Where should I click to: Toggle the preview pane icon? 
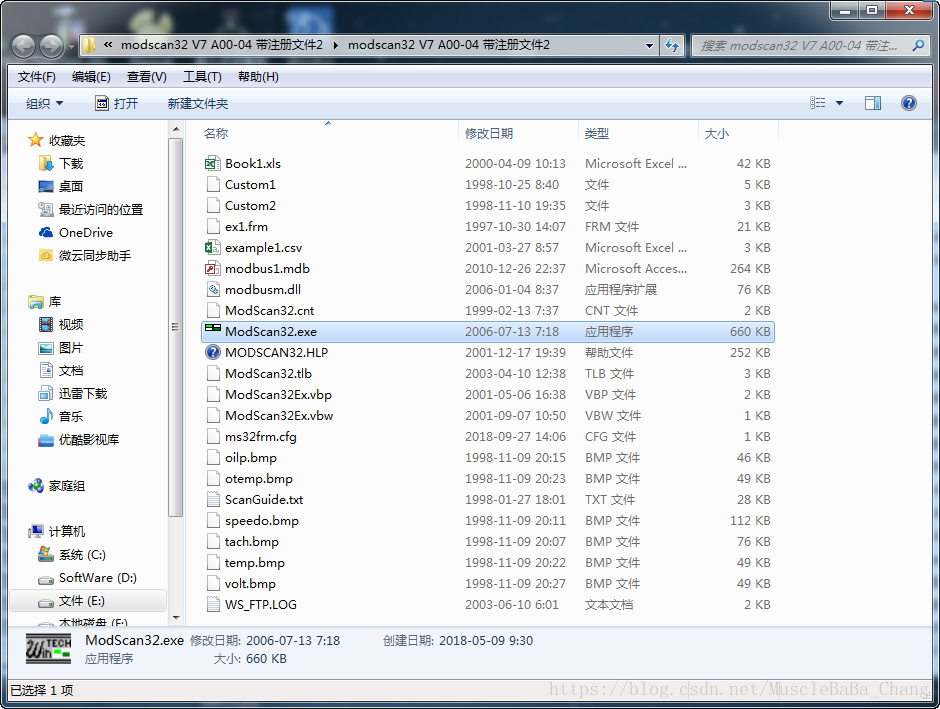click(873, 103)
